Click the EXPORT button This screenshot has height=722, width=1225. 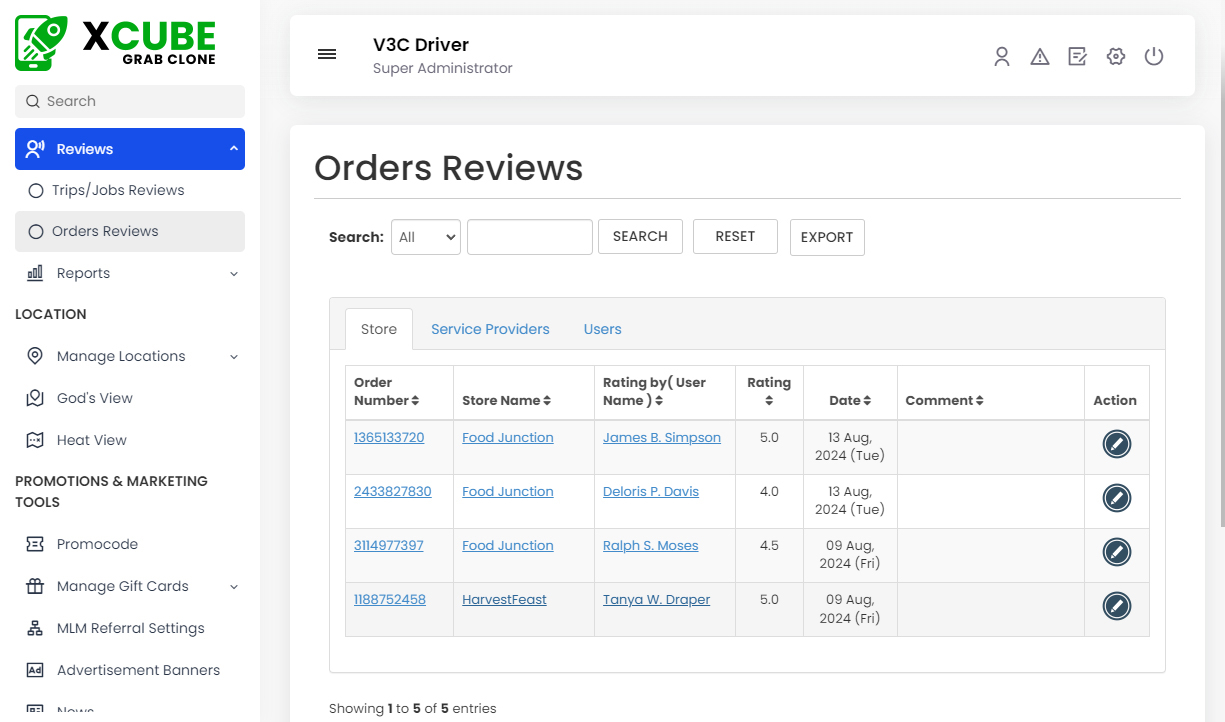[827, 237]
